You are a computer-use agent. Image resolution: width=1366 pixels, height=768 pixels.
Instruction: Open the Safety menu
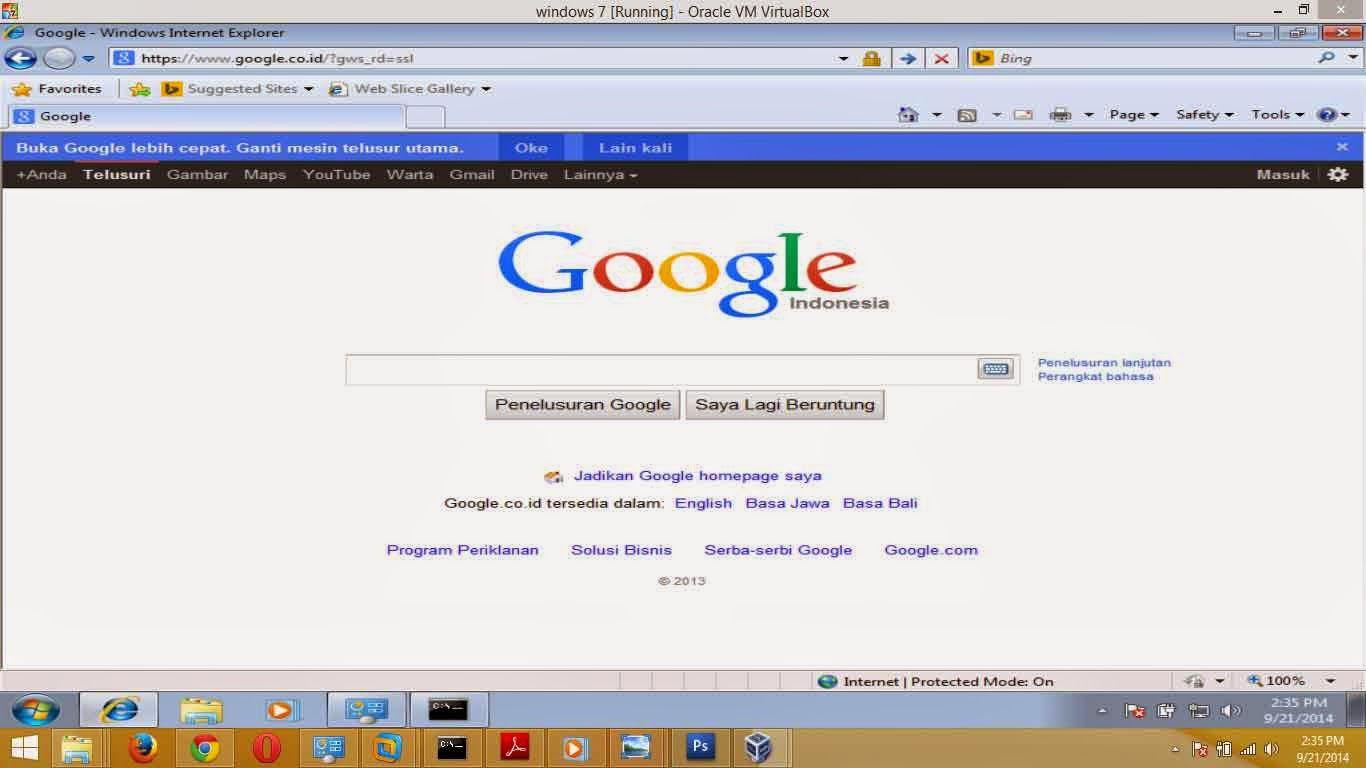pos(1205,115)
